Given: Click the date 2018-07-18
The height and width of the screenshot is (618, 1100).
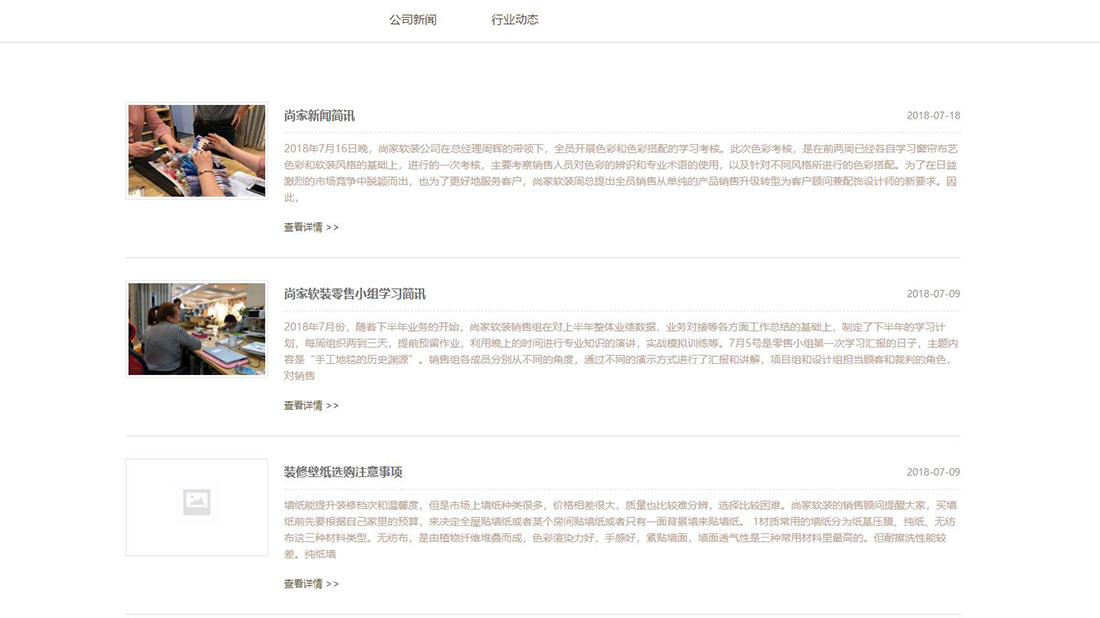Looking at the screenshot, I should click(933, 115).
